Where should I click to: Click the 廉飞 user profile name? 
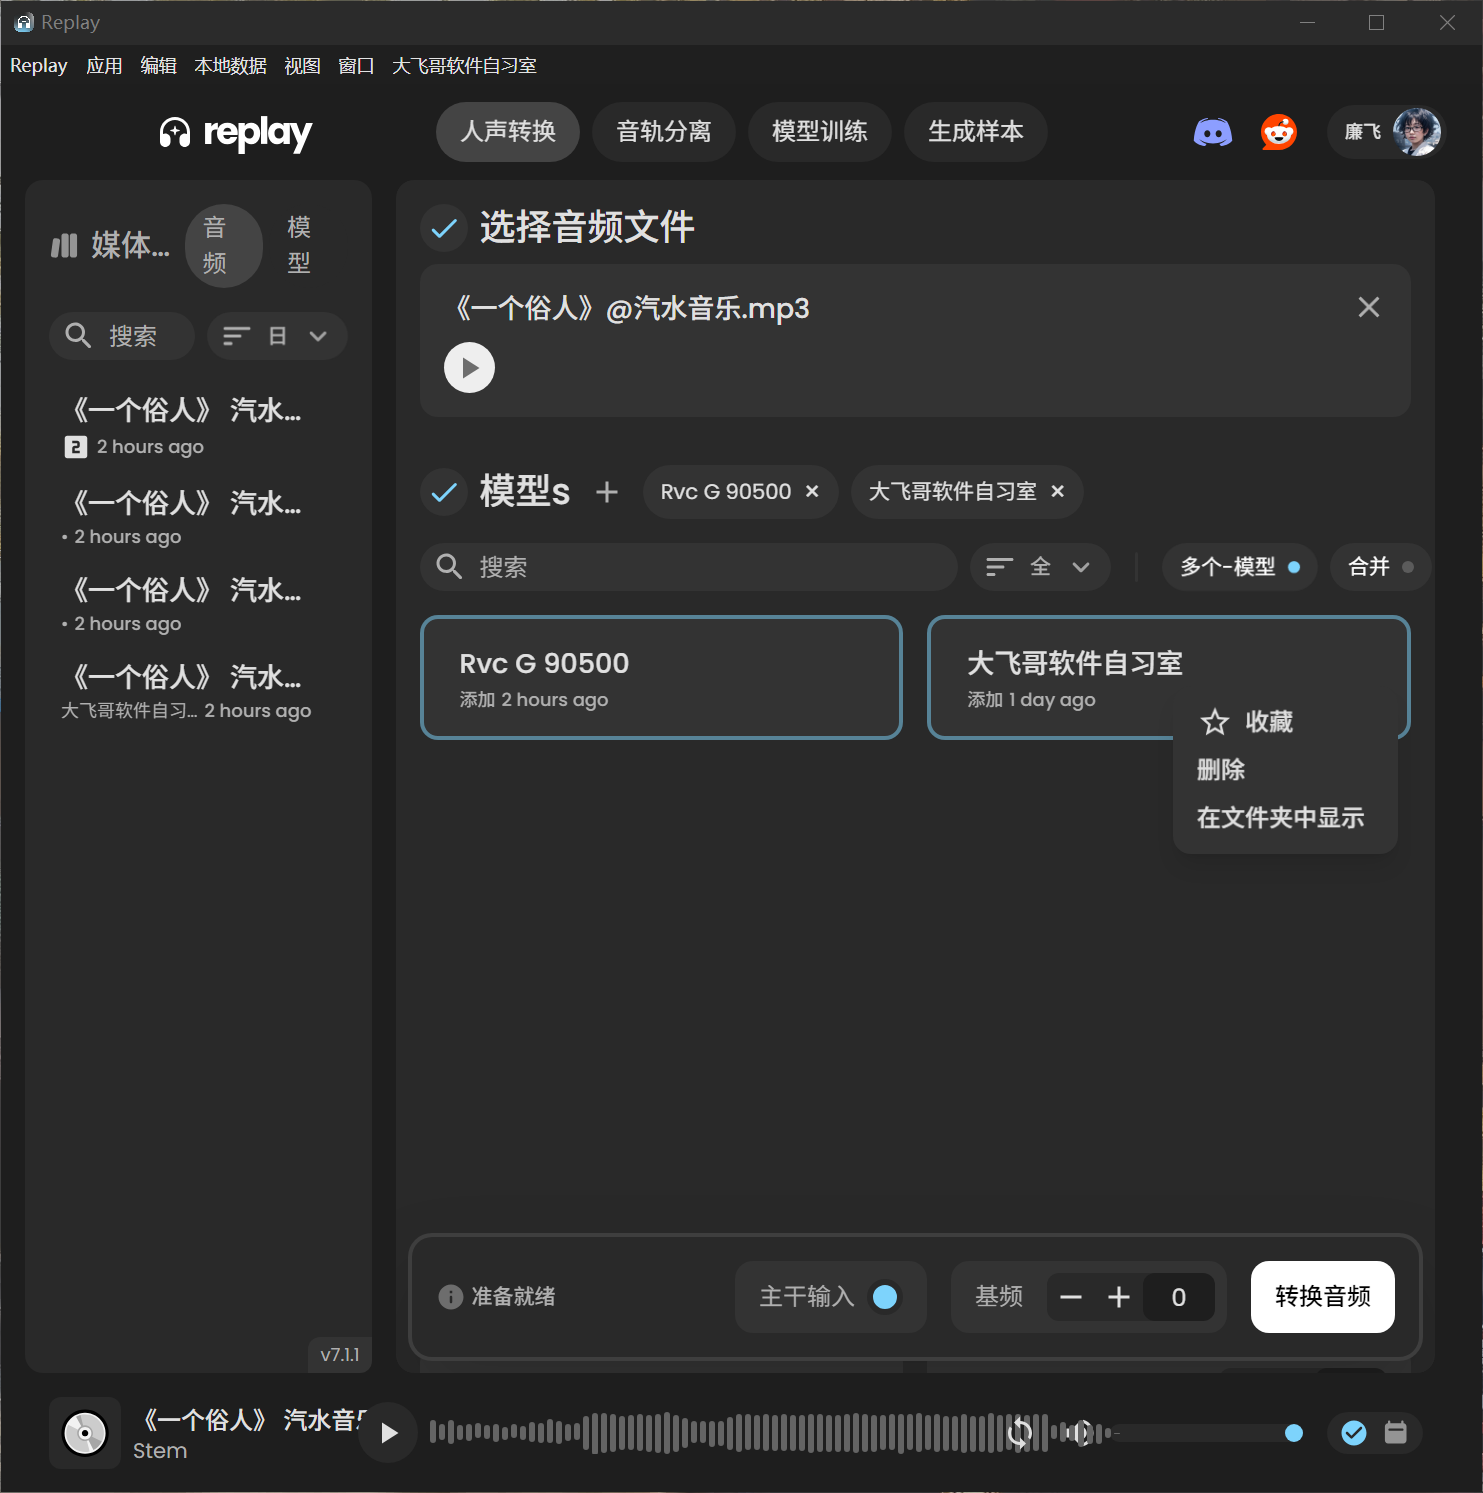(x=1363, y=132)
